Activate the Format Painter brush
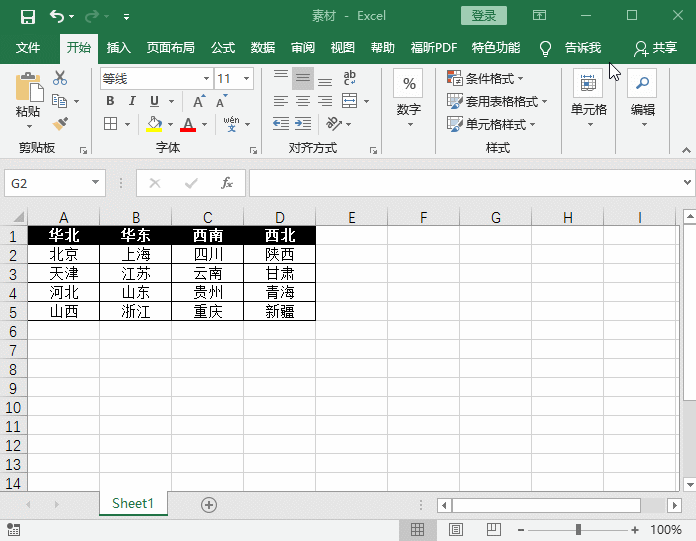Viewport: 696px width, 541px height. coord(60,124)
